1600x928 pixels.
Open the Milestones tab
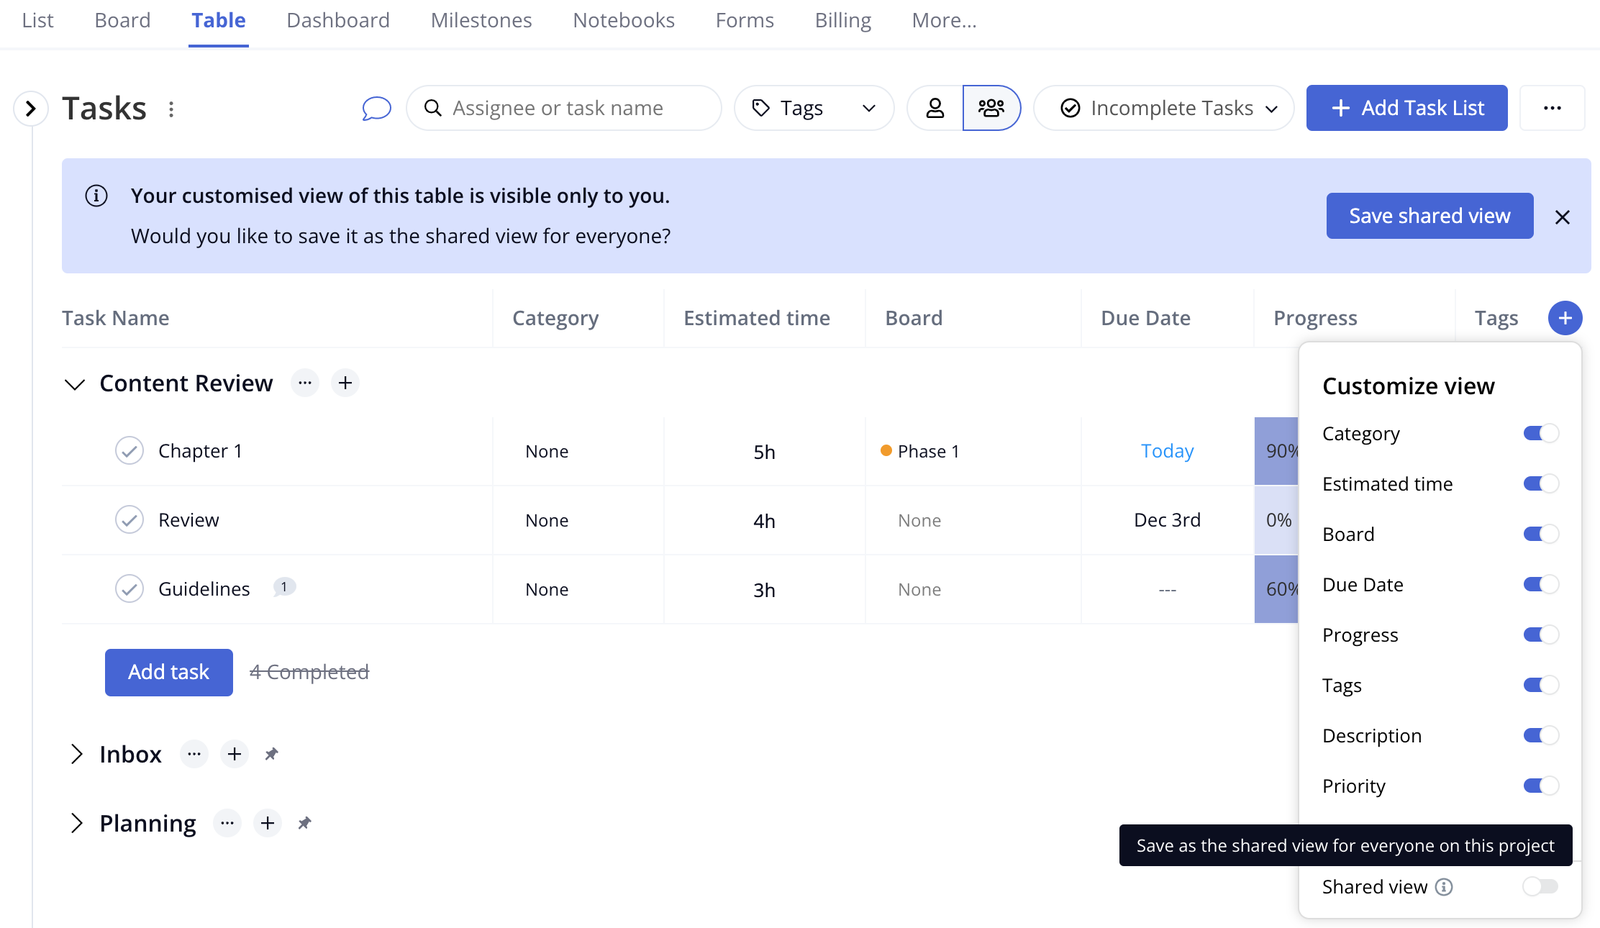481,20
